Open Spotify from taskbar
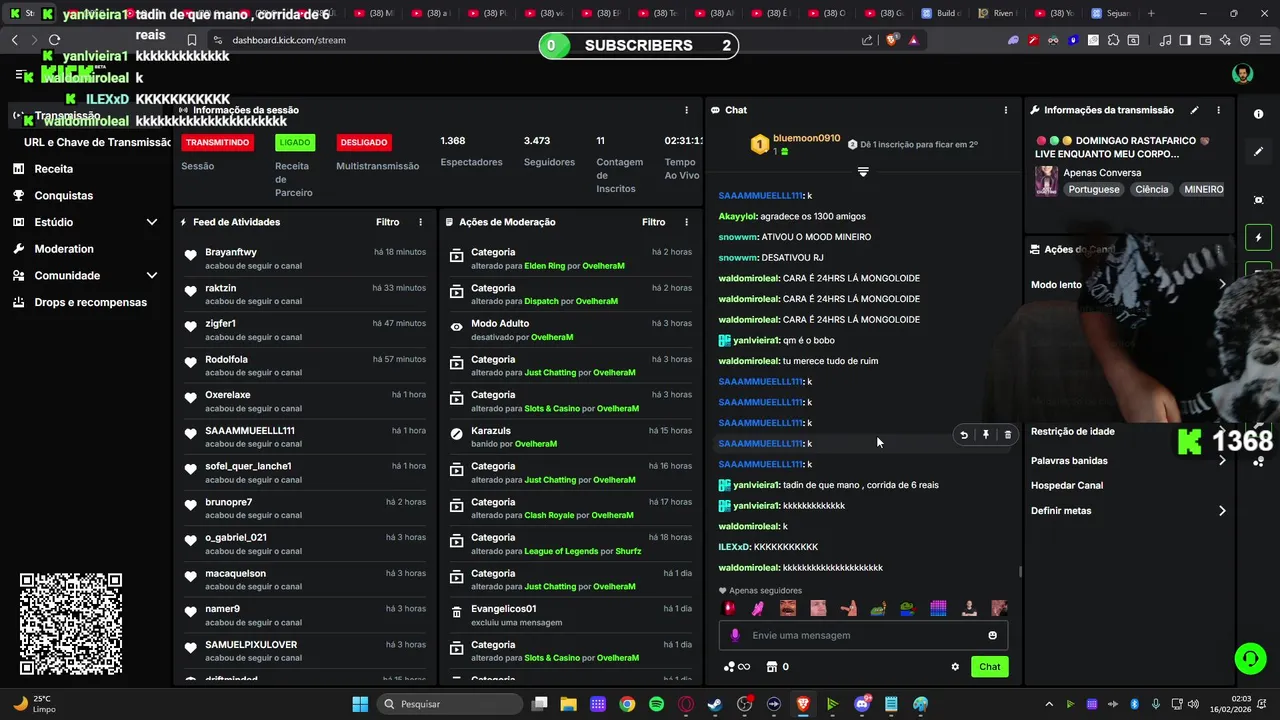 point(656,704)
